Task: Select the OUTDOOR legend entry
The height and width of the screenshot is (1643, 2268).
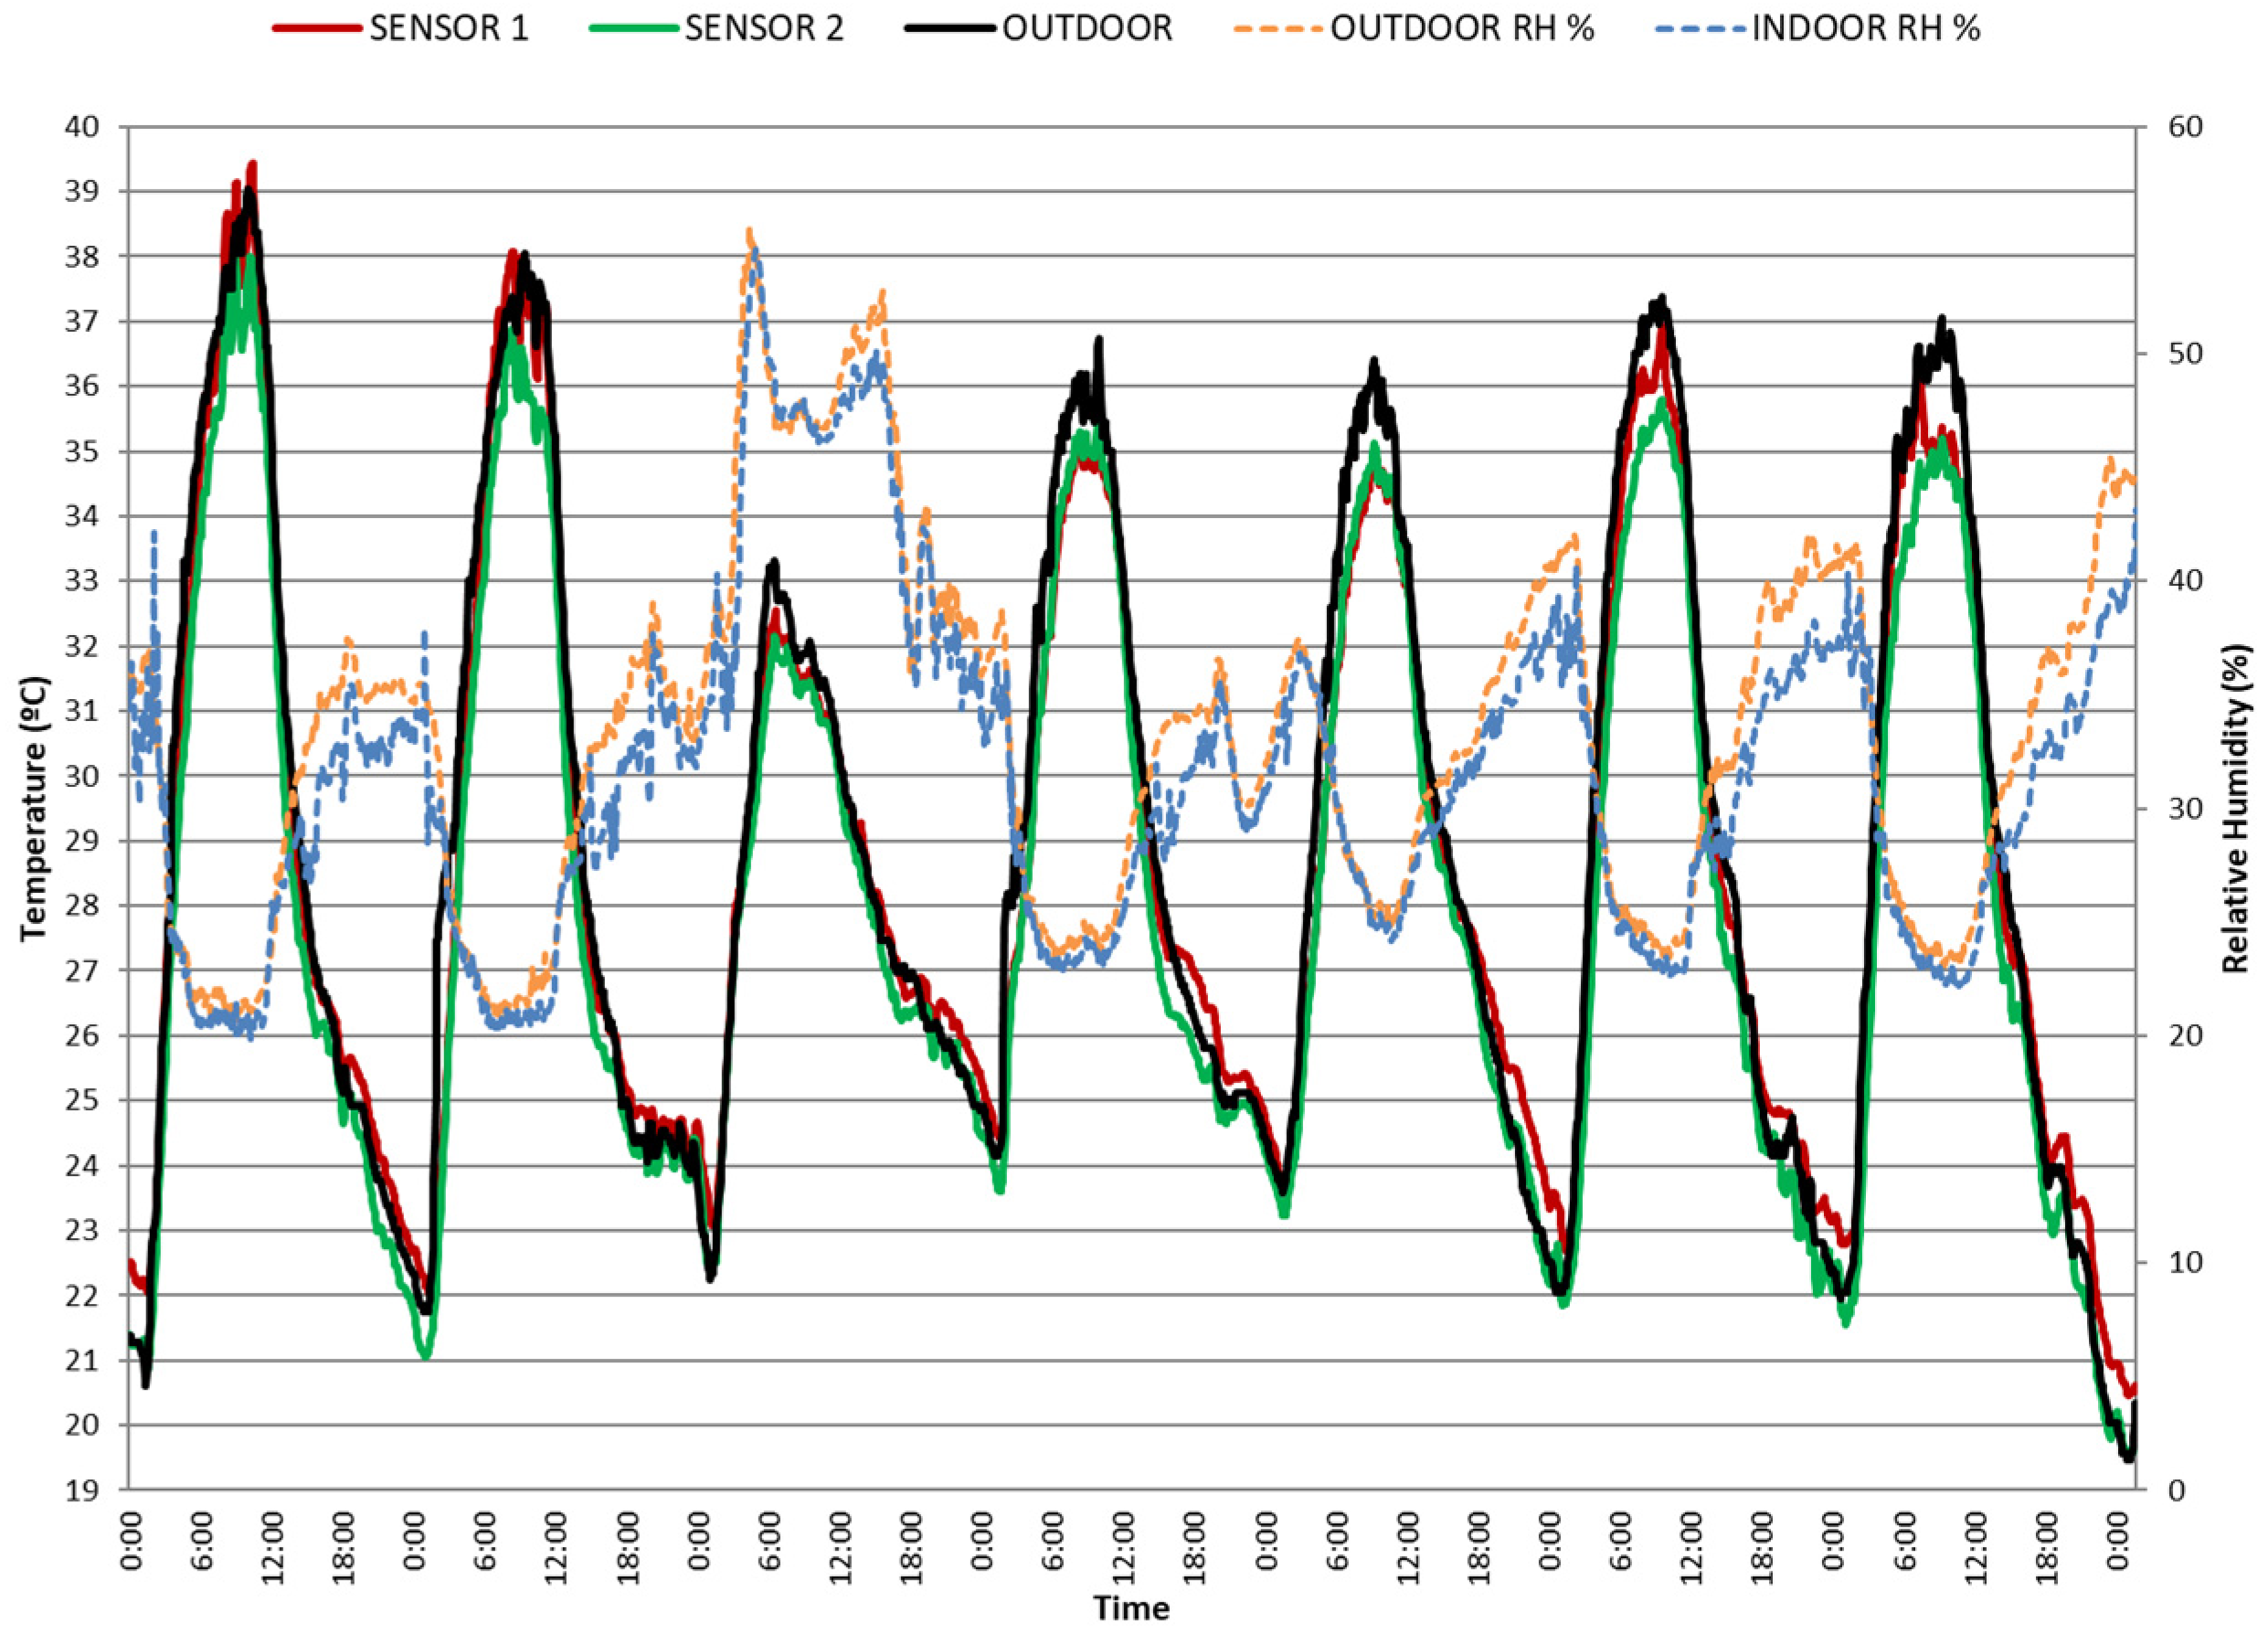Action: (x=1087, y=29)
